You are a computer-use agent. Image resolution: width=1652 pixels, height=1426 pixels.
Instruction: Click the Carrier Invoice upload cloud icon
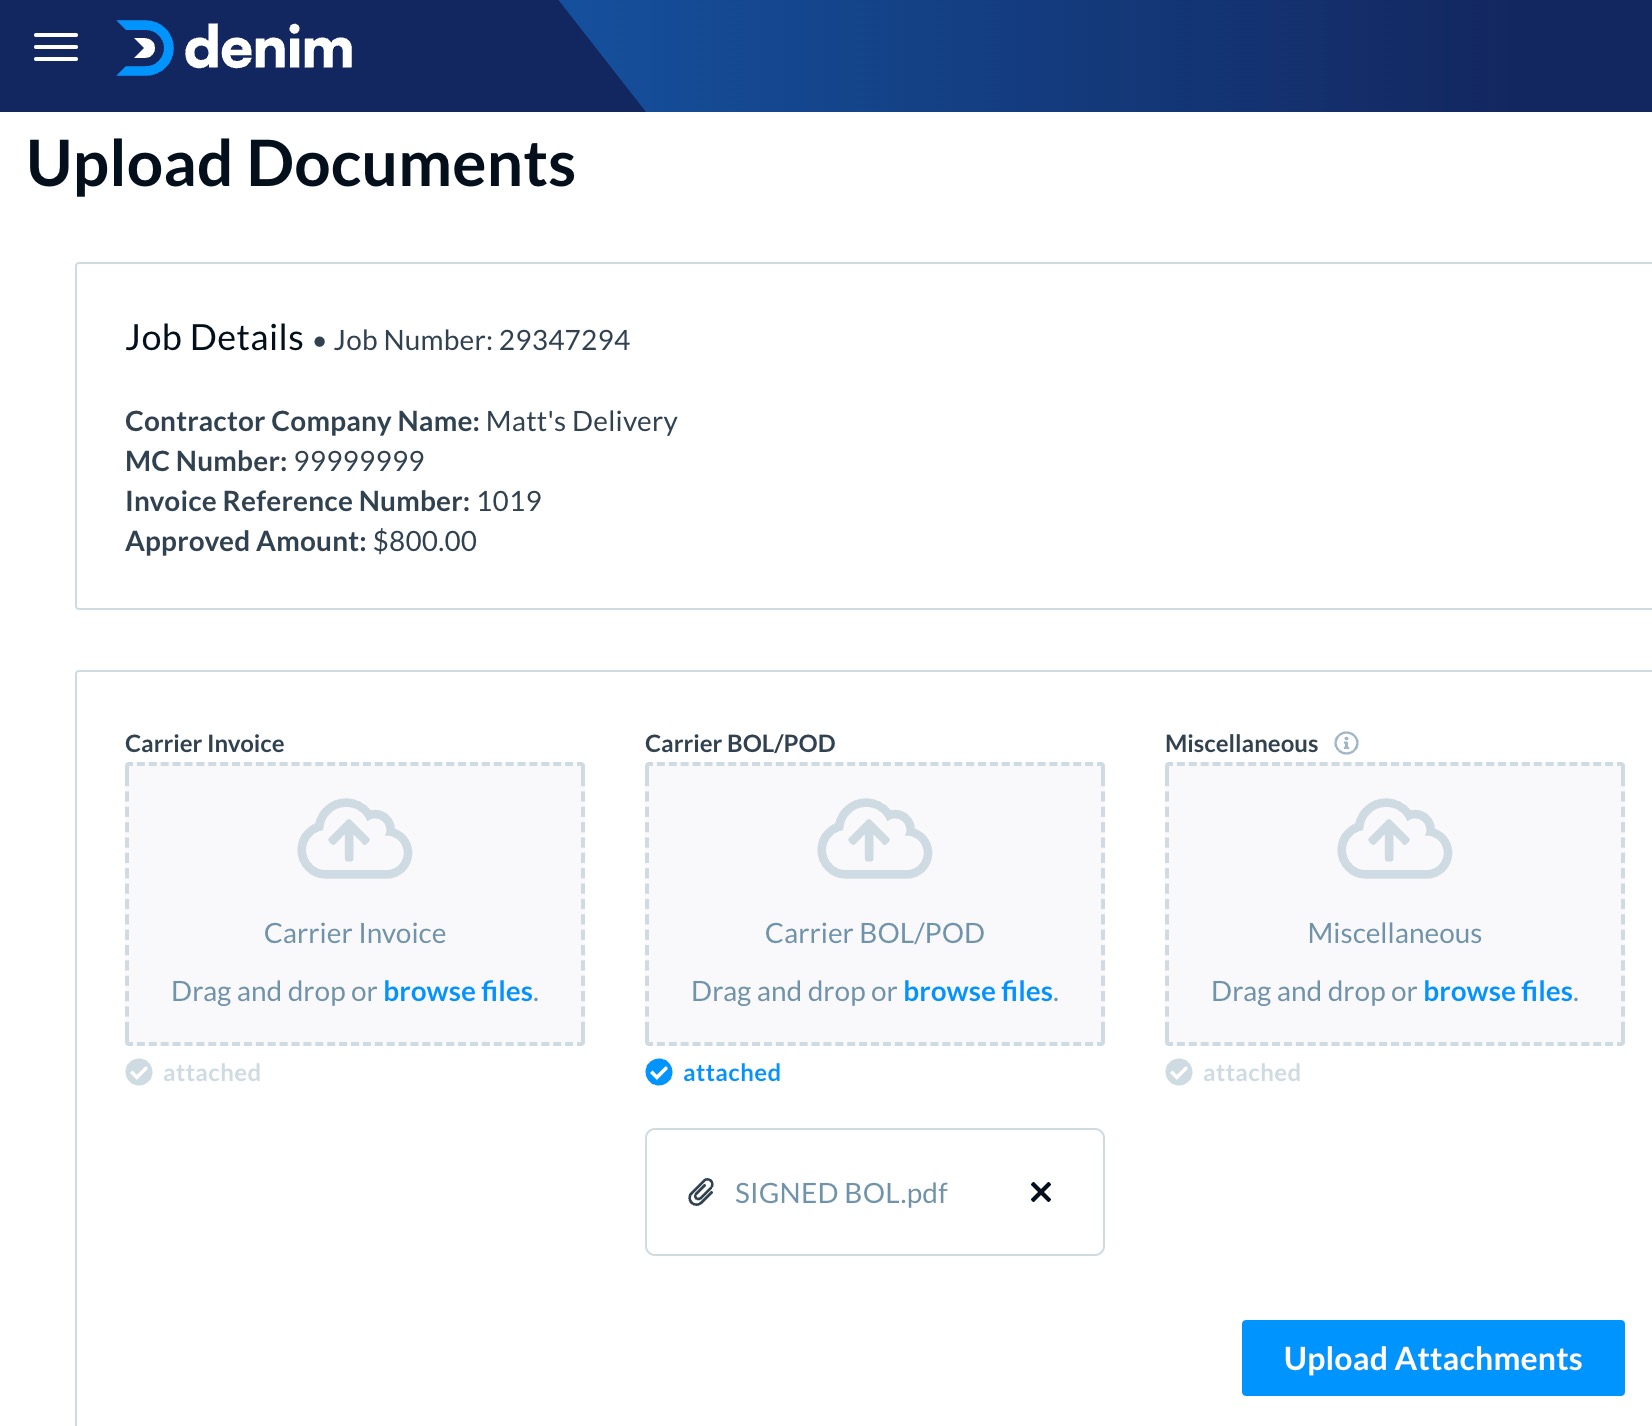(355, 839)
